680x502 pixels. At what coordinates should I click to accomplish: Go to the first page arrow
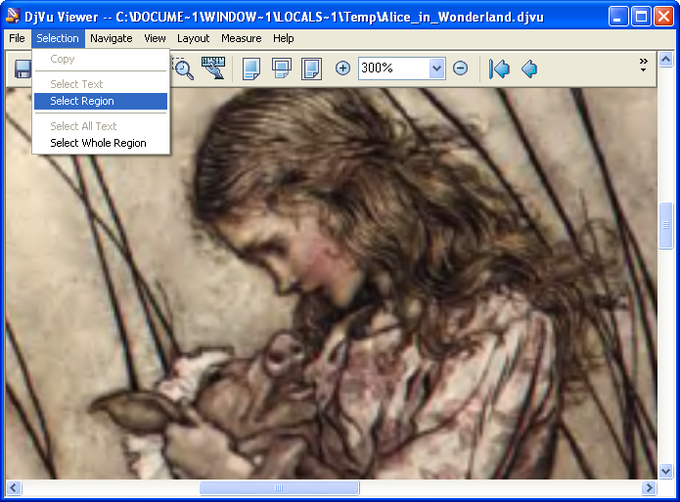[x=499, y=68]
